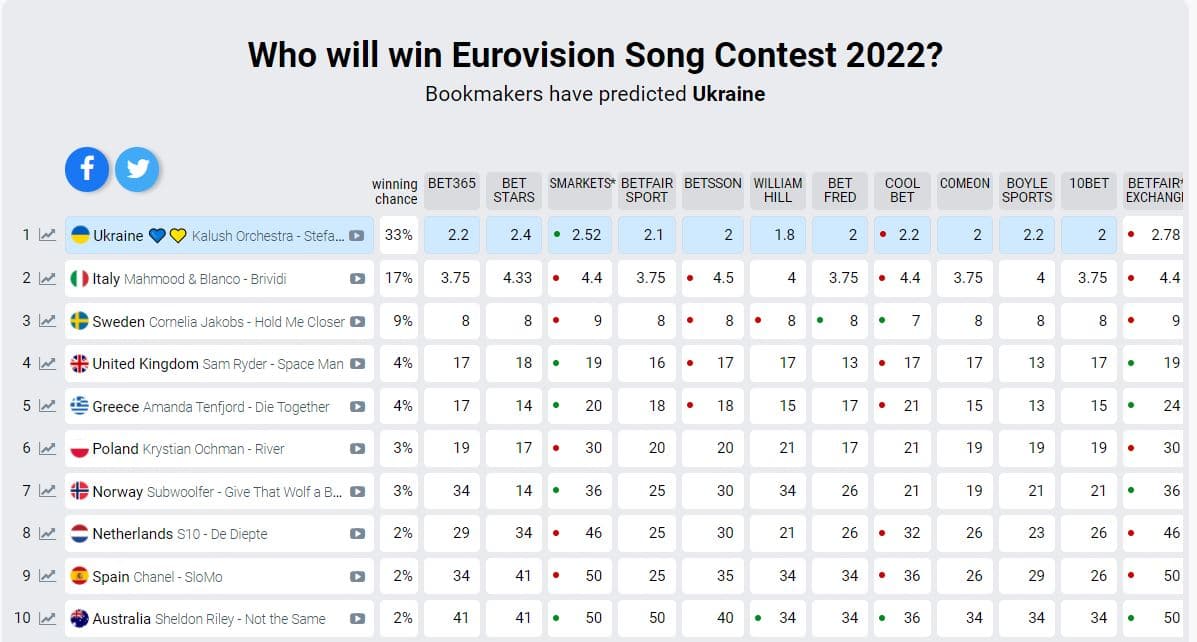Select the SMARKETS column header
The width and height of the screenshot is (1197, 642).
[x=582, y=190]
